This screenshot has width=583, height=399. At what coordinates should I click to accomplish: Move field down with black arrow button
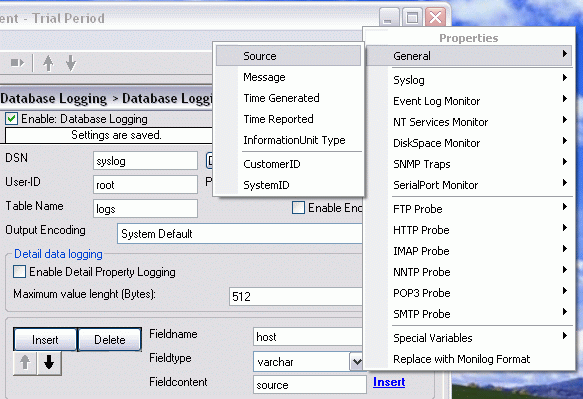click(49, 363)
